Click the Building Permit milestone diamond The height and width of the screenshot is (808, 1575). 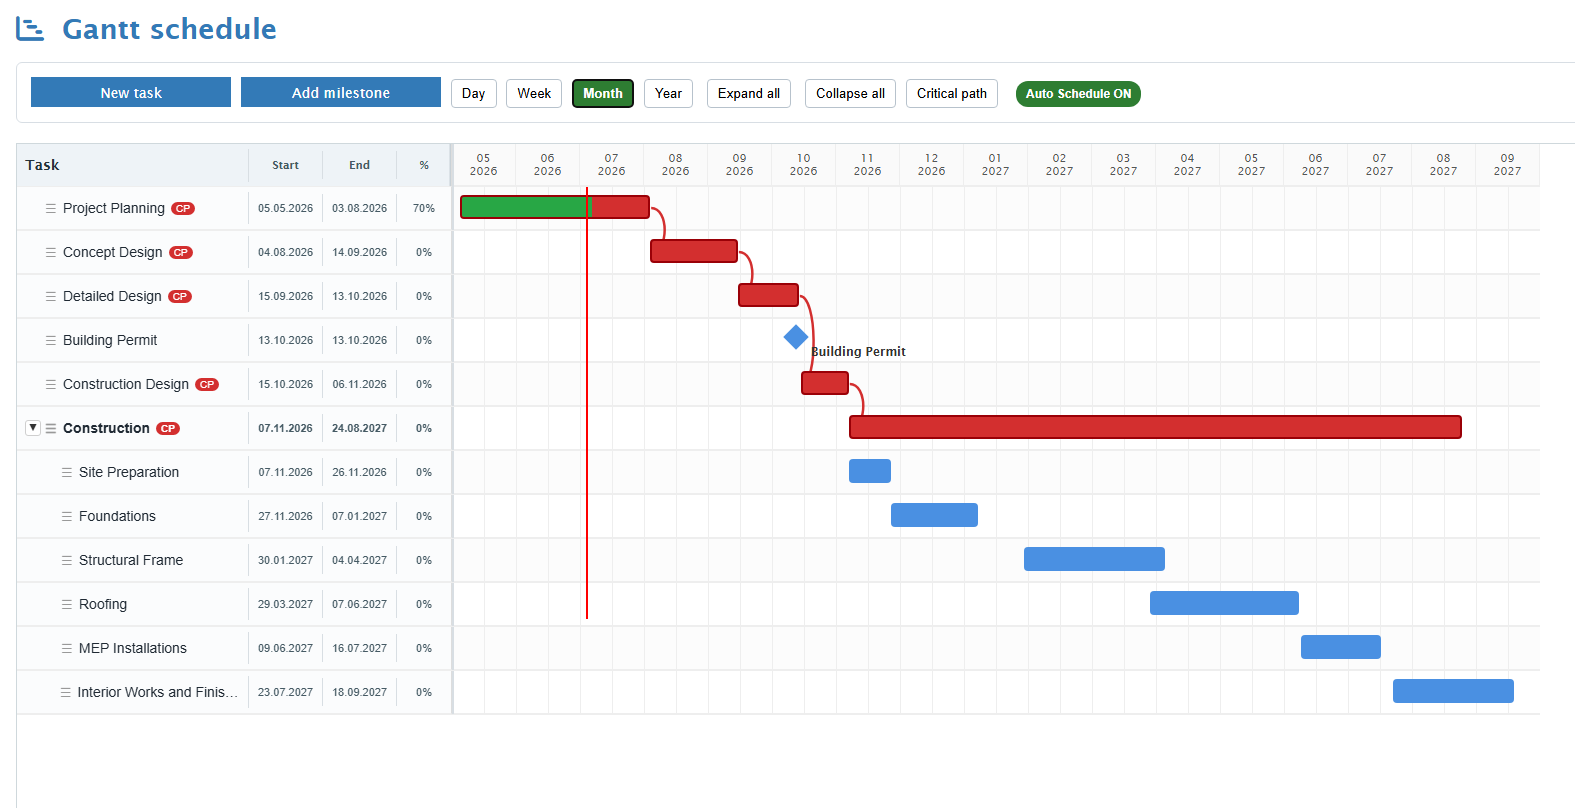[x=796, y=338]
